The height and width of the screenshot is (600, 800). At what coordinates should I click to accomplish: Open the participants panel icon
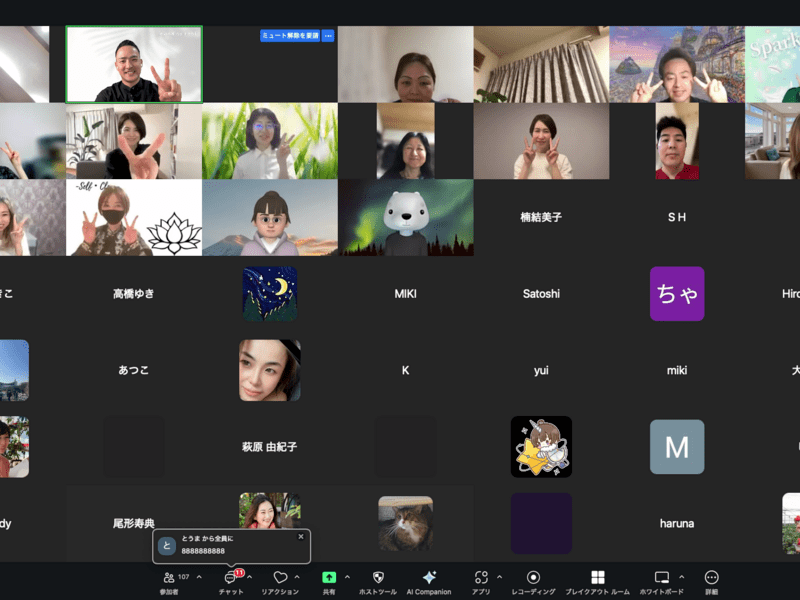169,578
